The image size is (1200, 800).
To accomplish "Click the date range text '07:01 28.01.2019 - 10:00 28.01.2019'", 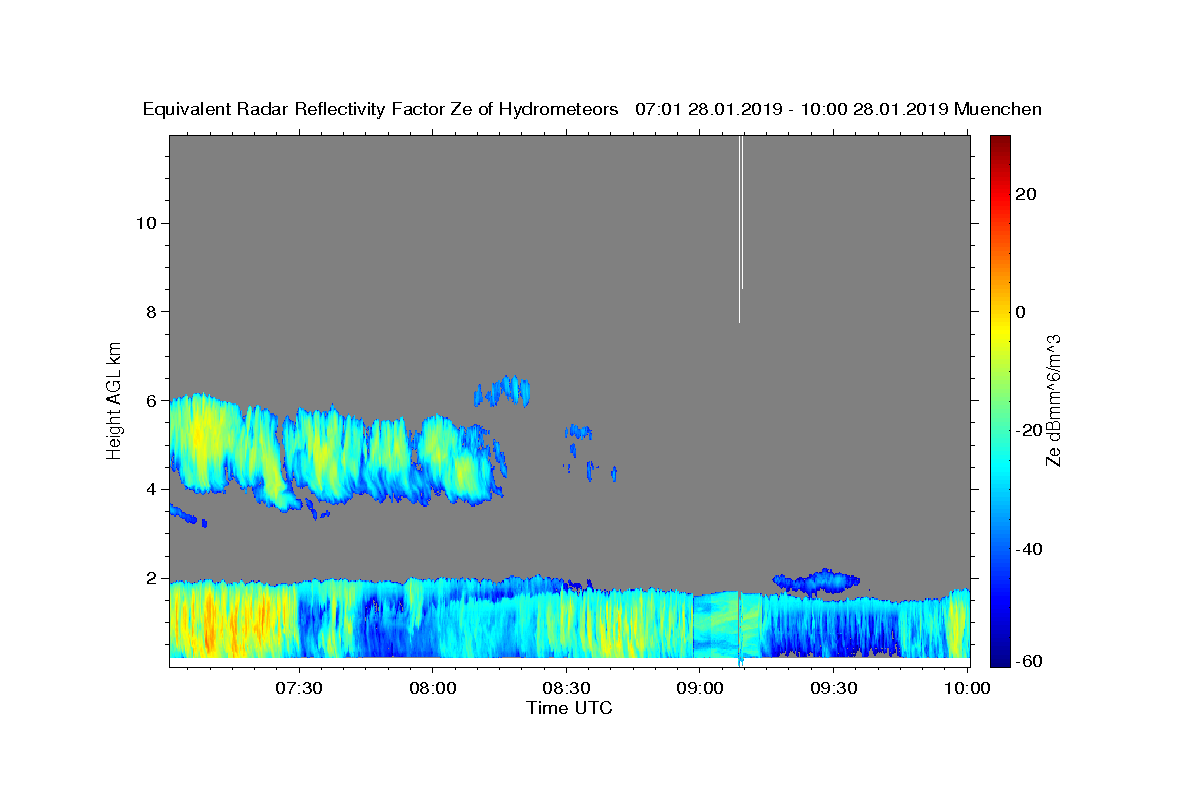I will coord(792,110).
